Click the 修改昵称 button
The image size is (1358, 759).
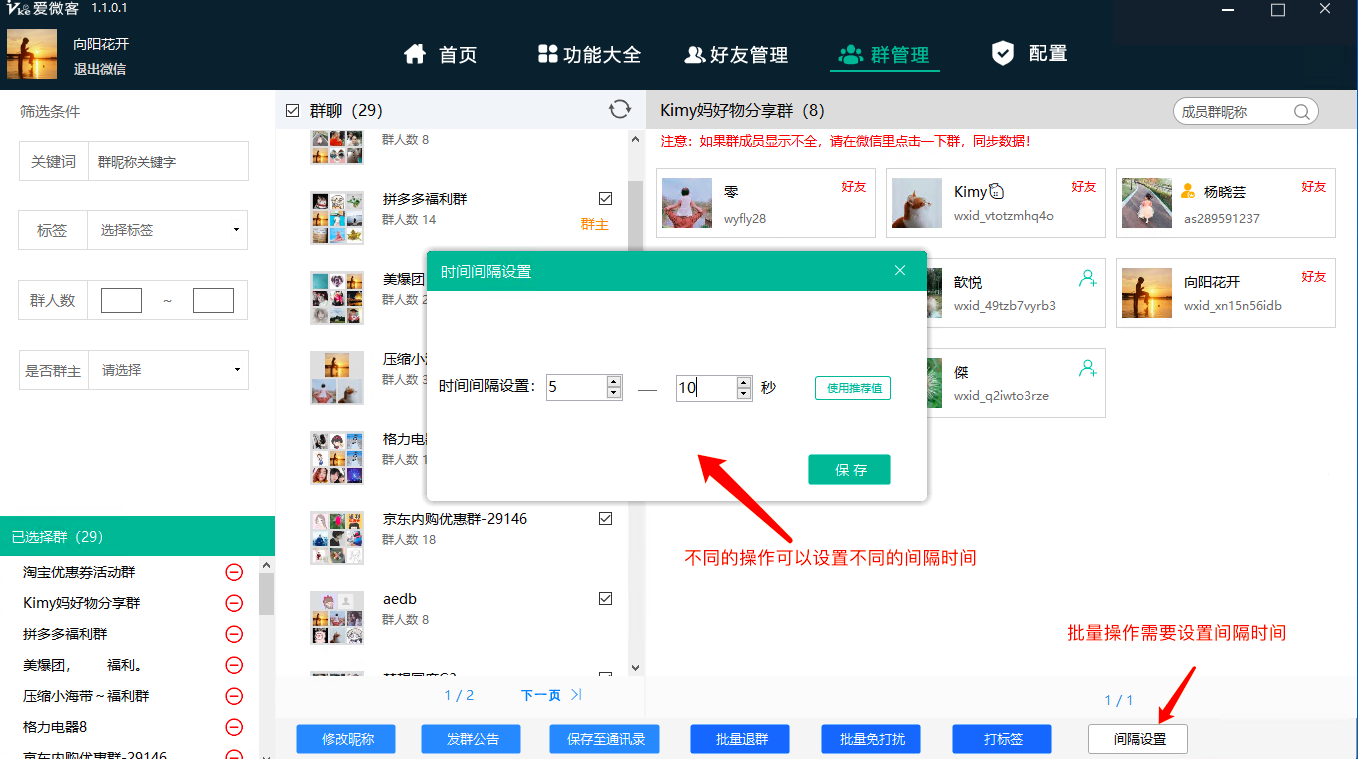click(347, 739)
